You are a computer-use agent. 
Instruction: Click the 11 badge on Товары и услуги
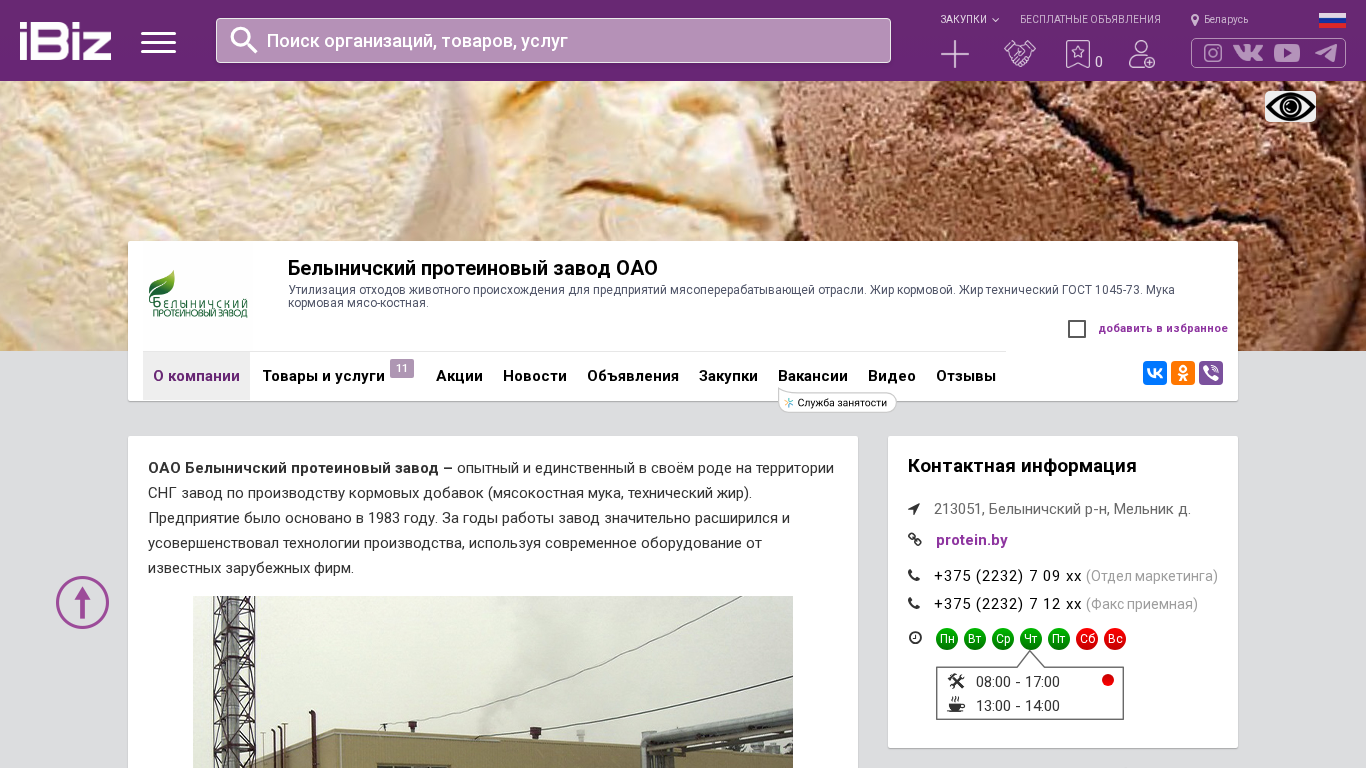[x=402, y=368]
